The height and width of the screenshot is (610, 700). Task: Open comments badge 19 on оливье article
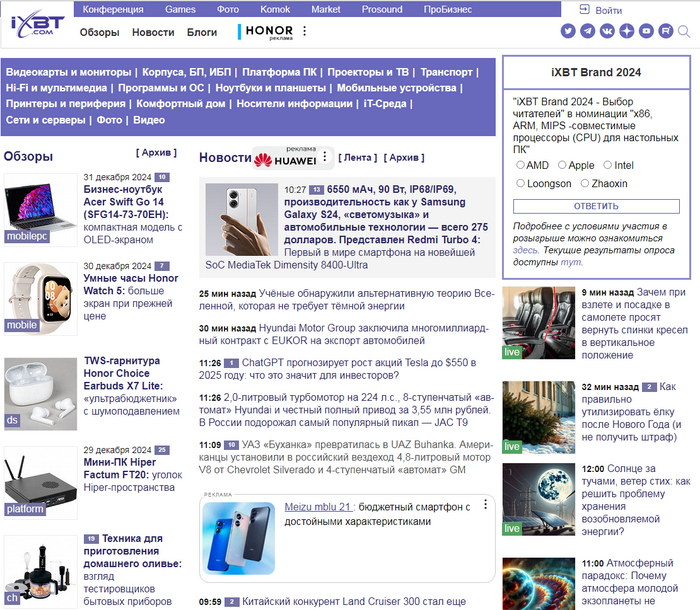tap(91, 539)
